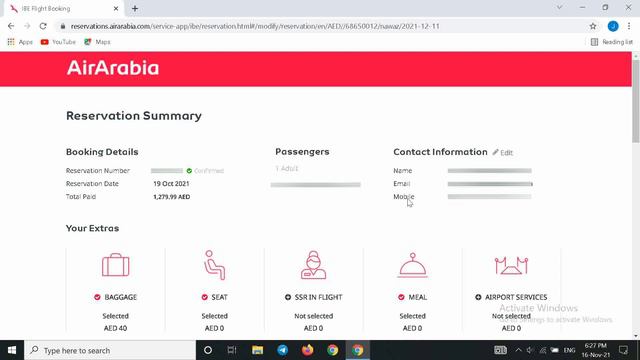
Task: Open the tab search dropdown chevron
Action: (x=560, y=8)
